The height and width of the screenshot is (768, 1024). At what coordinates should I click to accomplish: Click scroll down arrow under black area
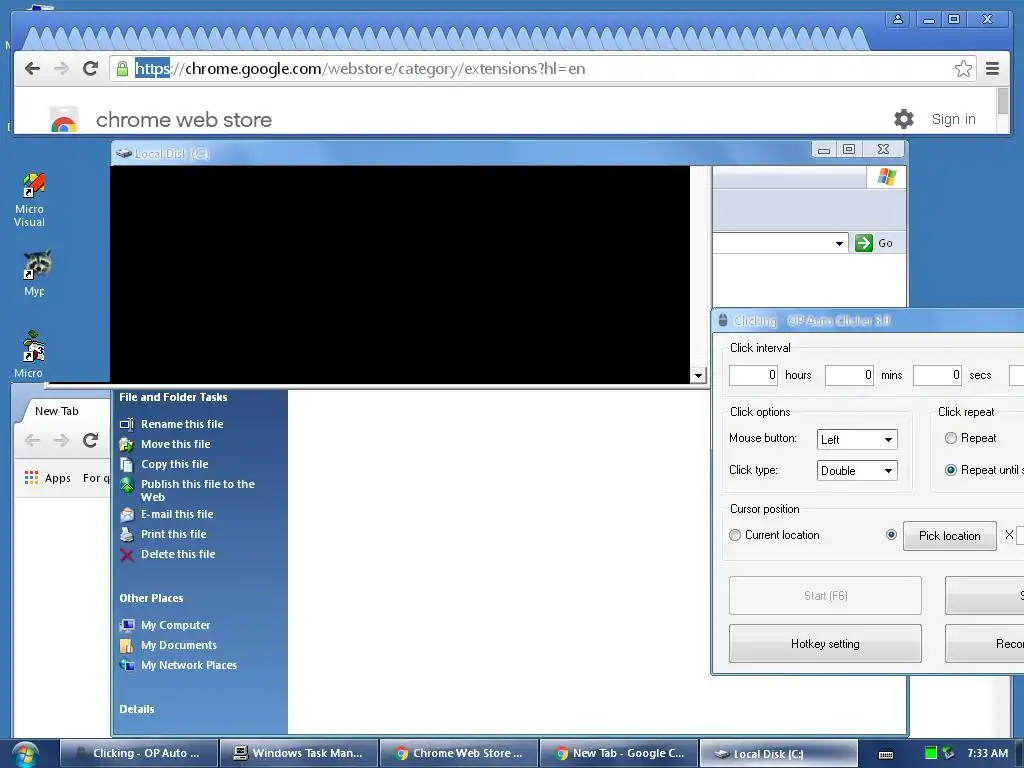click(x=698, y=376)
